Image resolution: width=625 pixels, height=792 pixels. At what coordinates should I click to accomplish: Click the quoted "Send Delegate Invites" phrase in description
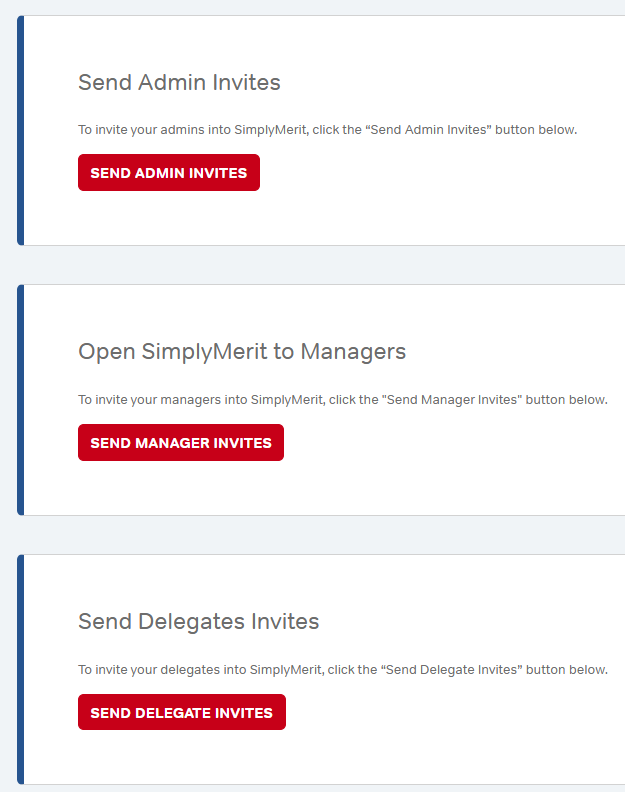[x=456, y=670]
